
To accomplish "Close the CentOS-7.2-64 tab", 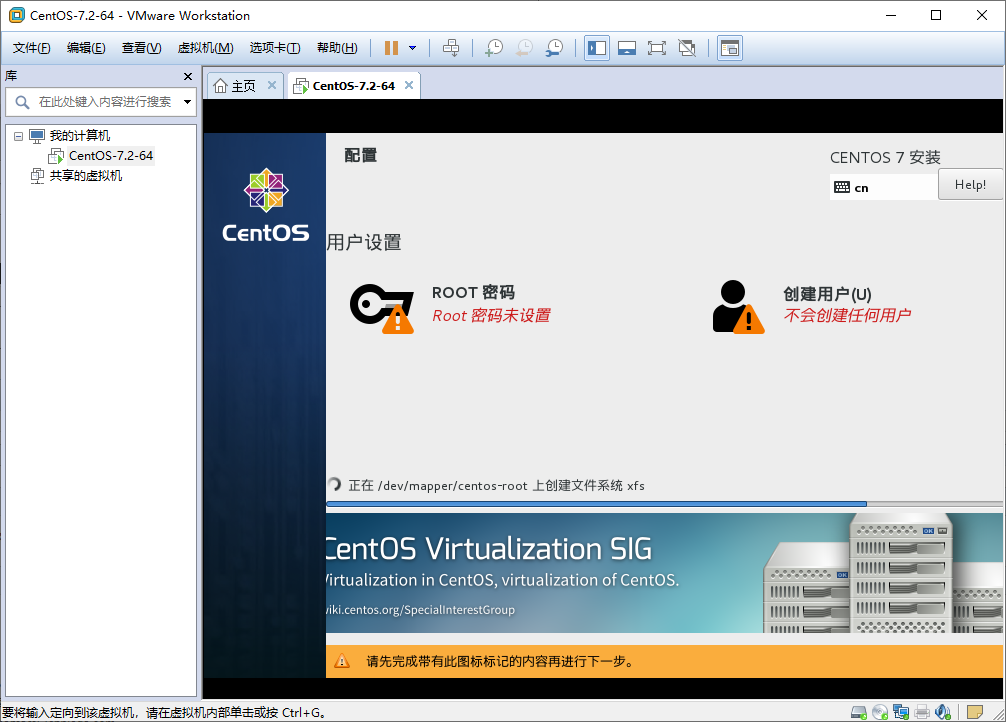I will tap(409, 85).
